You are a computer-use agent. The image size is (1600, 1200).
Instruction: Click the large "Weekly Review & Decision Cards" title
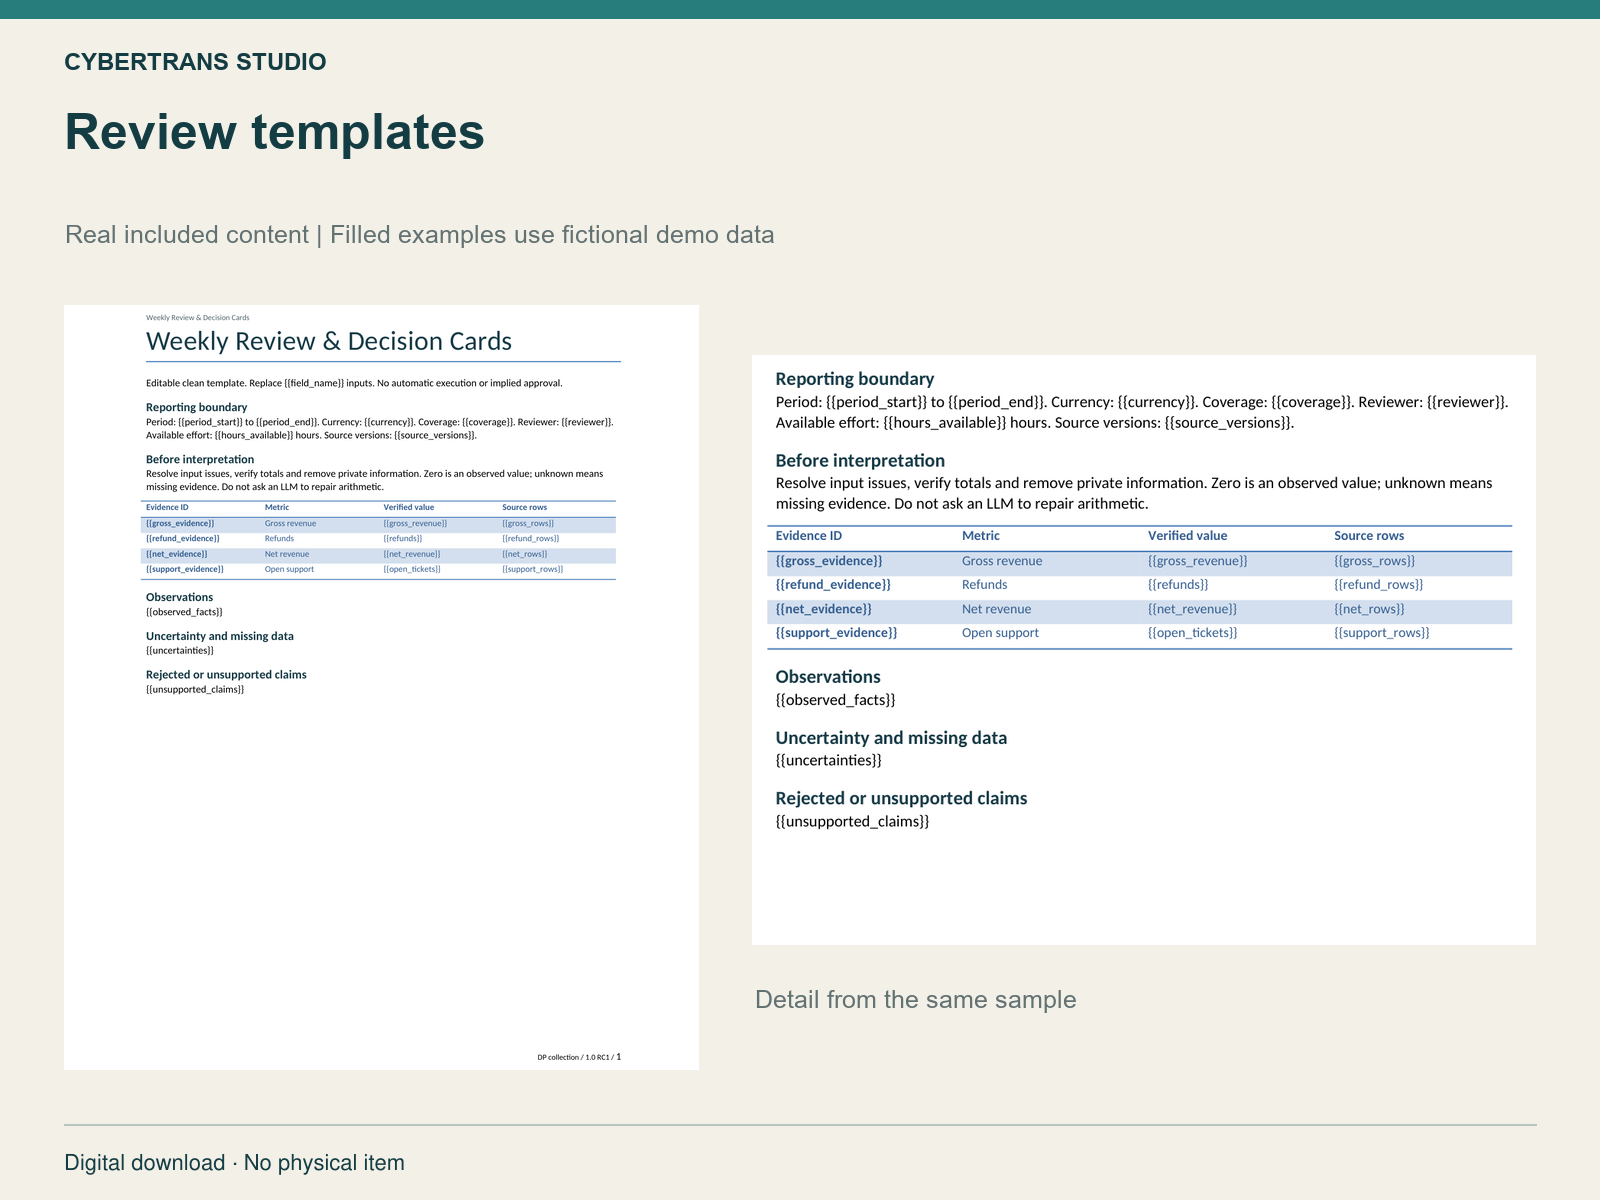[x=329, y=341]
